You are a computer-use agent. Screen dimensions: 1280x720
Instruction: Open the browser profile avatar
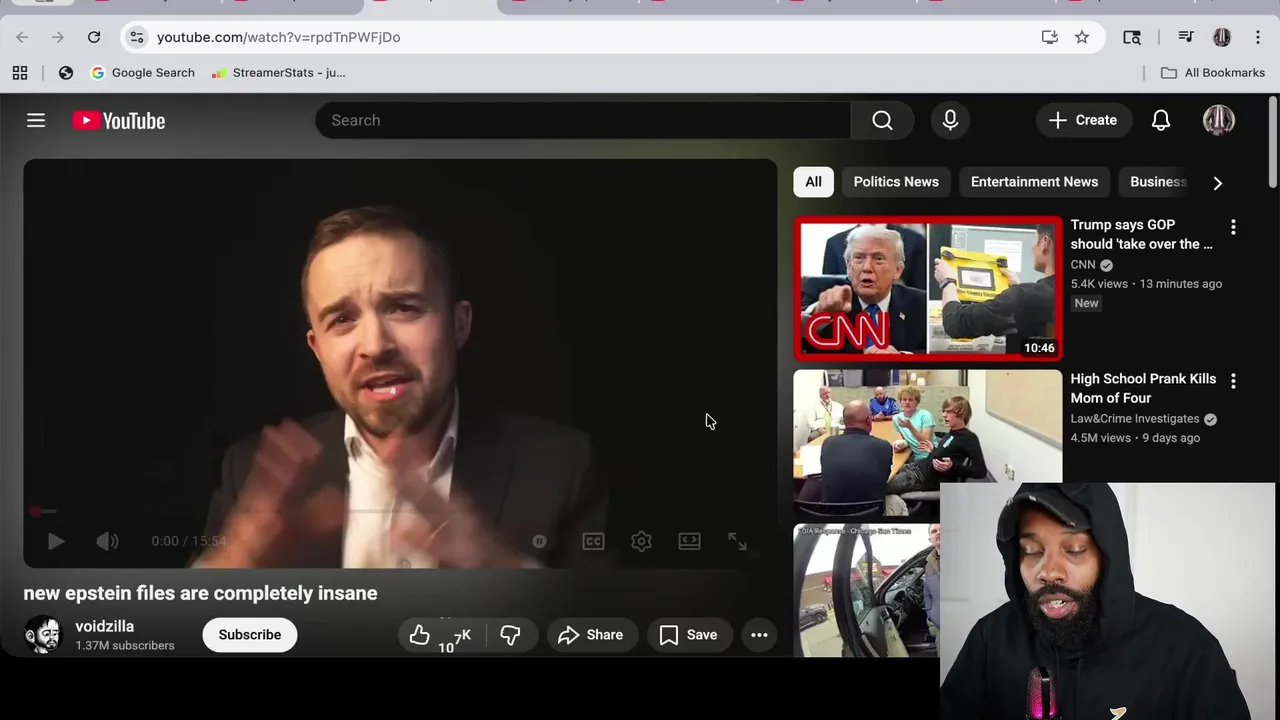tap(1222, 37)
